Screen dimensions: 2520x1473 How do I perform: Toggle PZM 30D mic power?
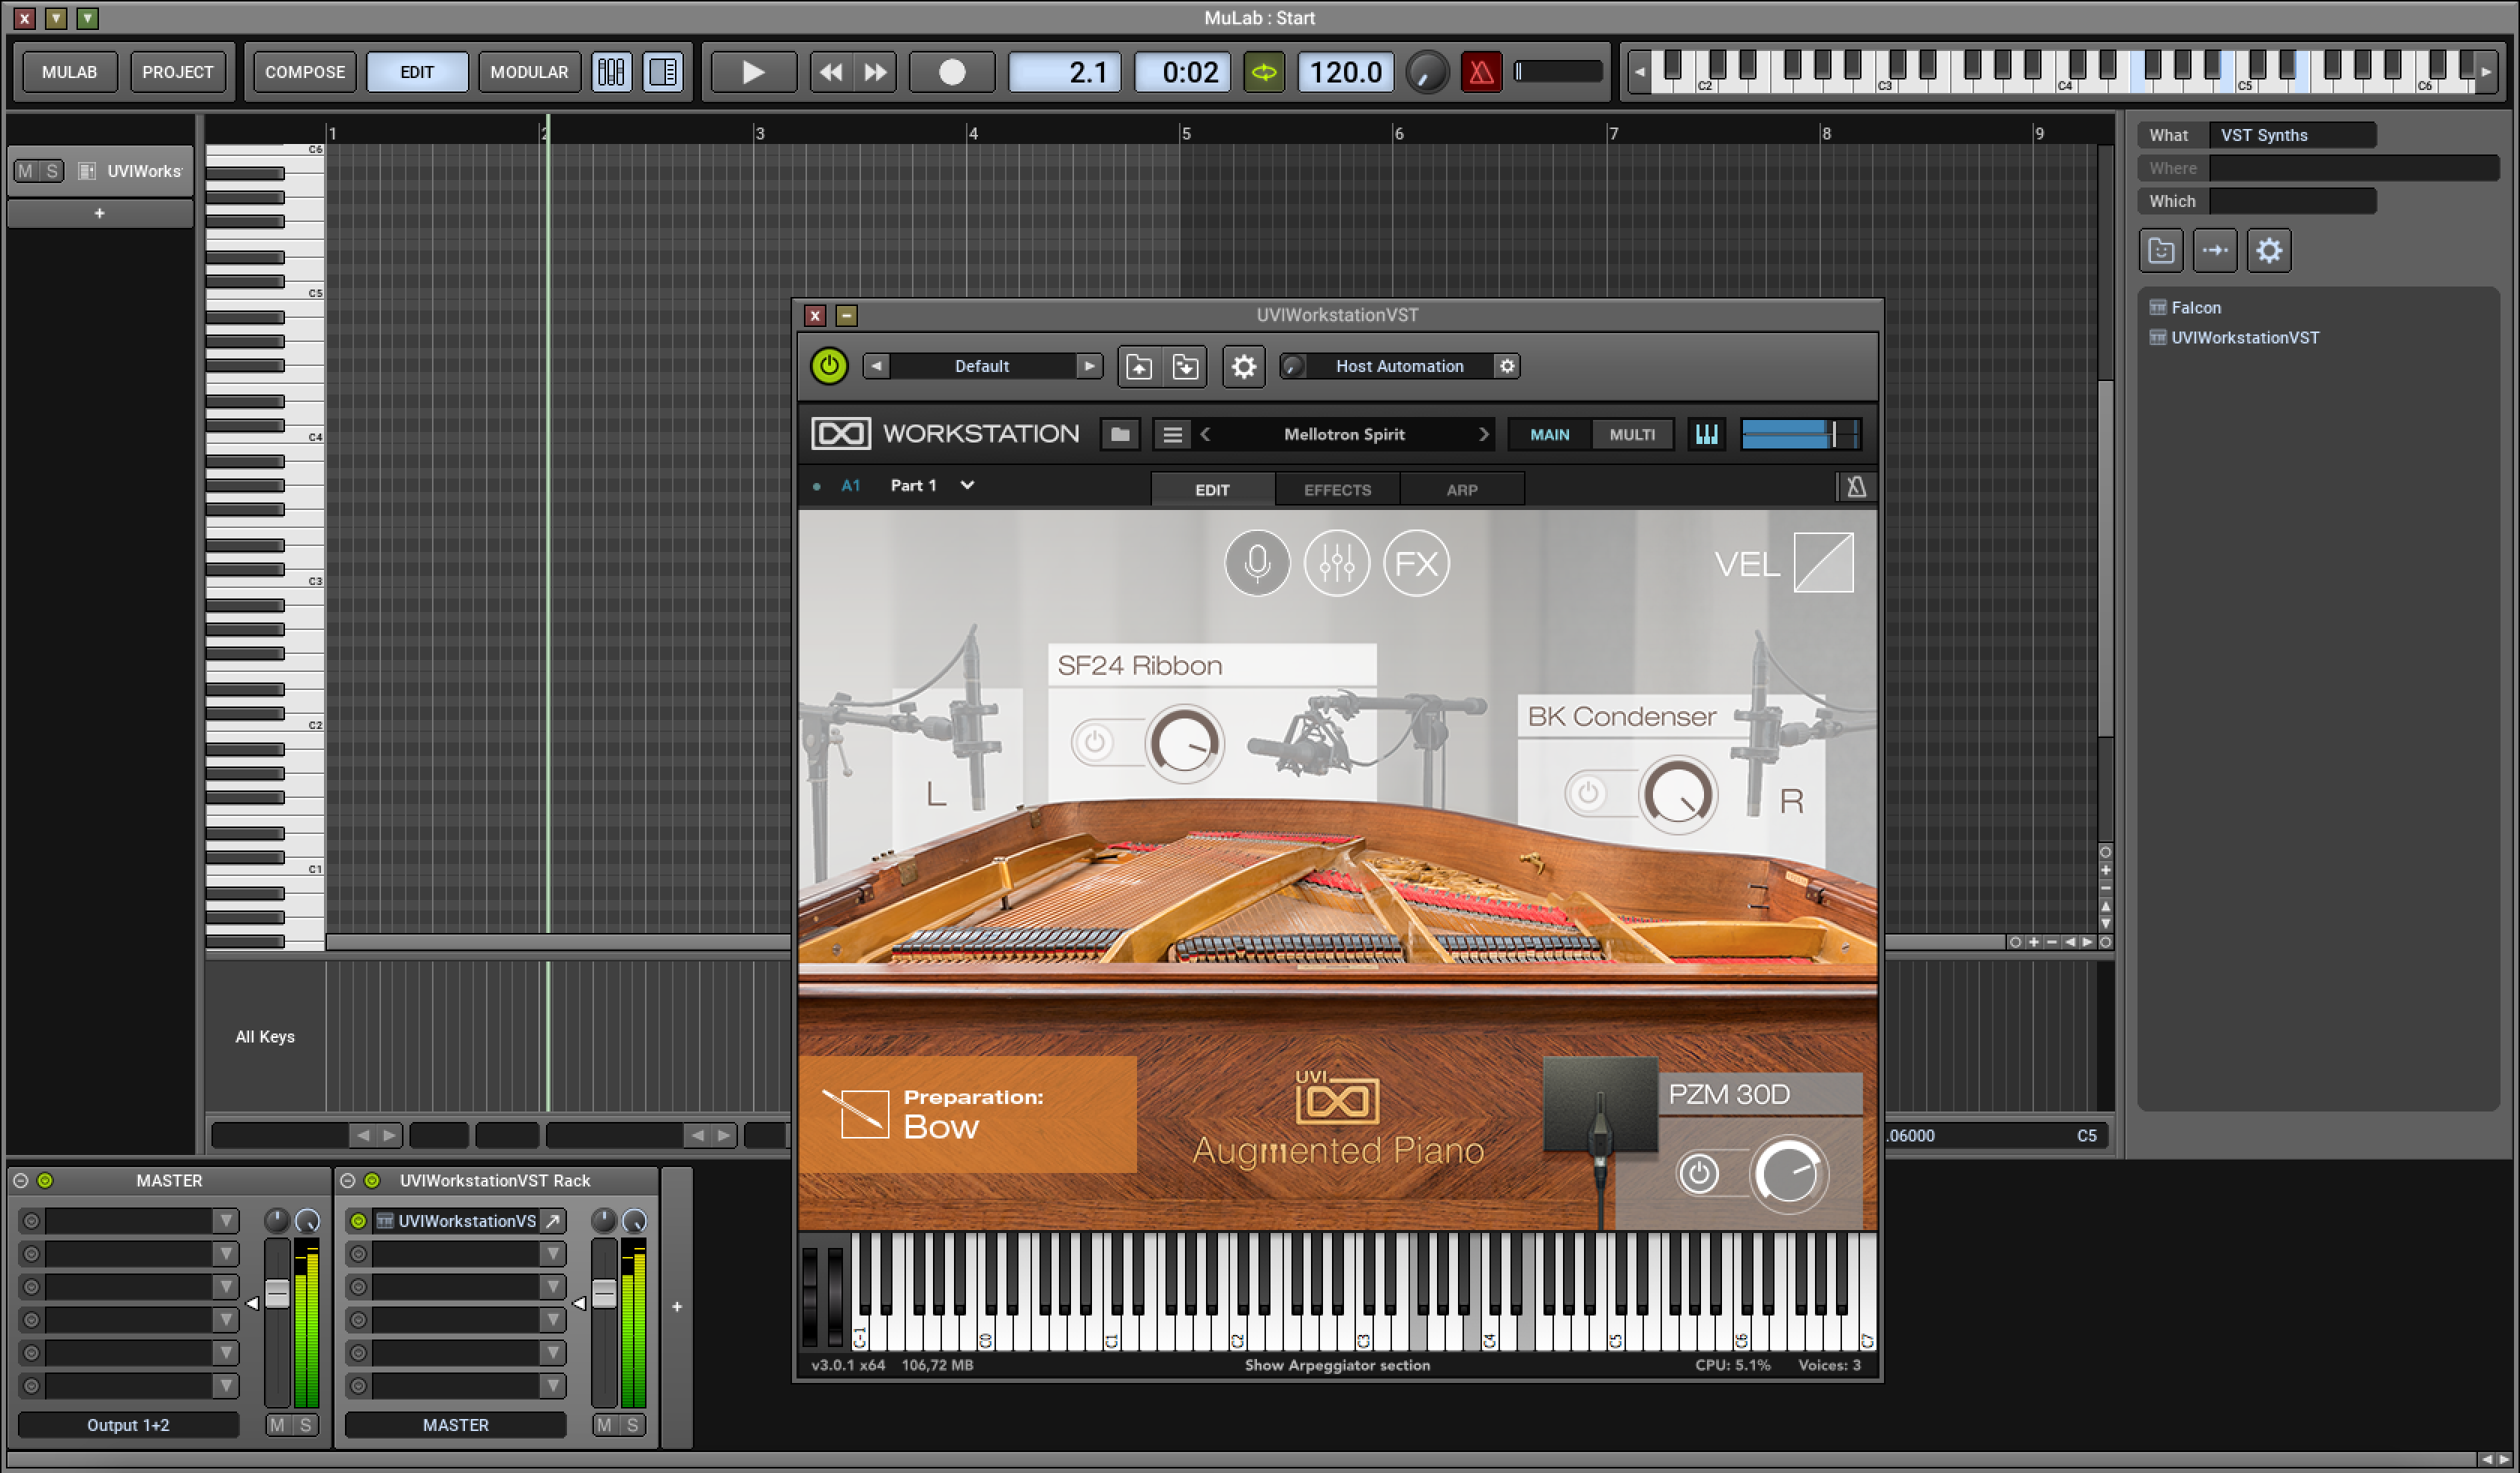click(1698, 1173)
